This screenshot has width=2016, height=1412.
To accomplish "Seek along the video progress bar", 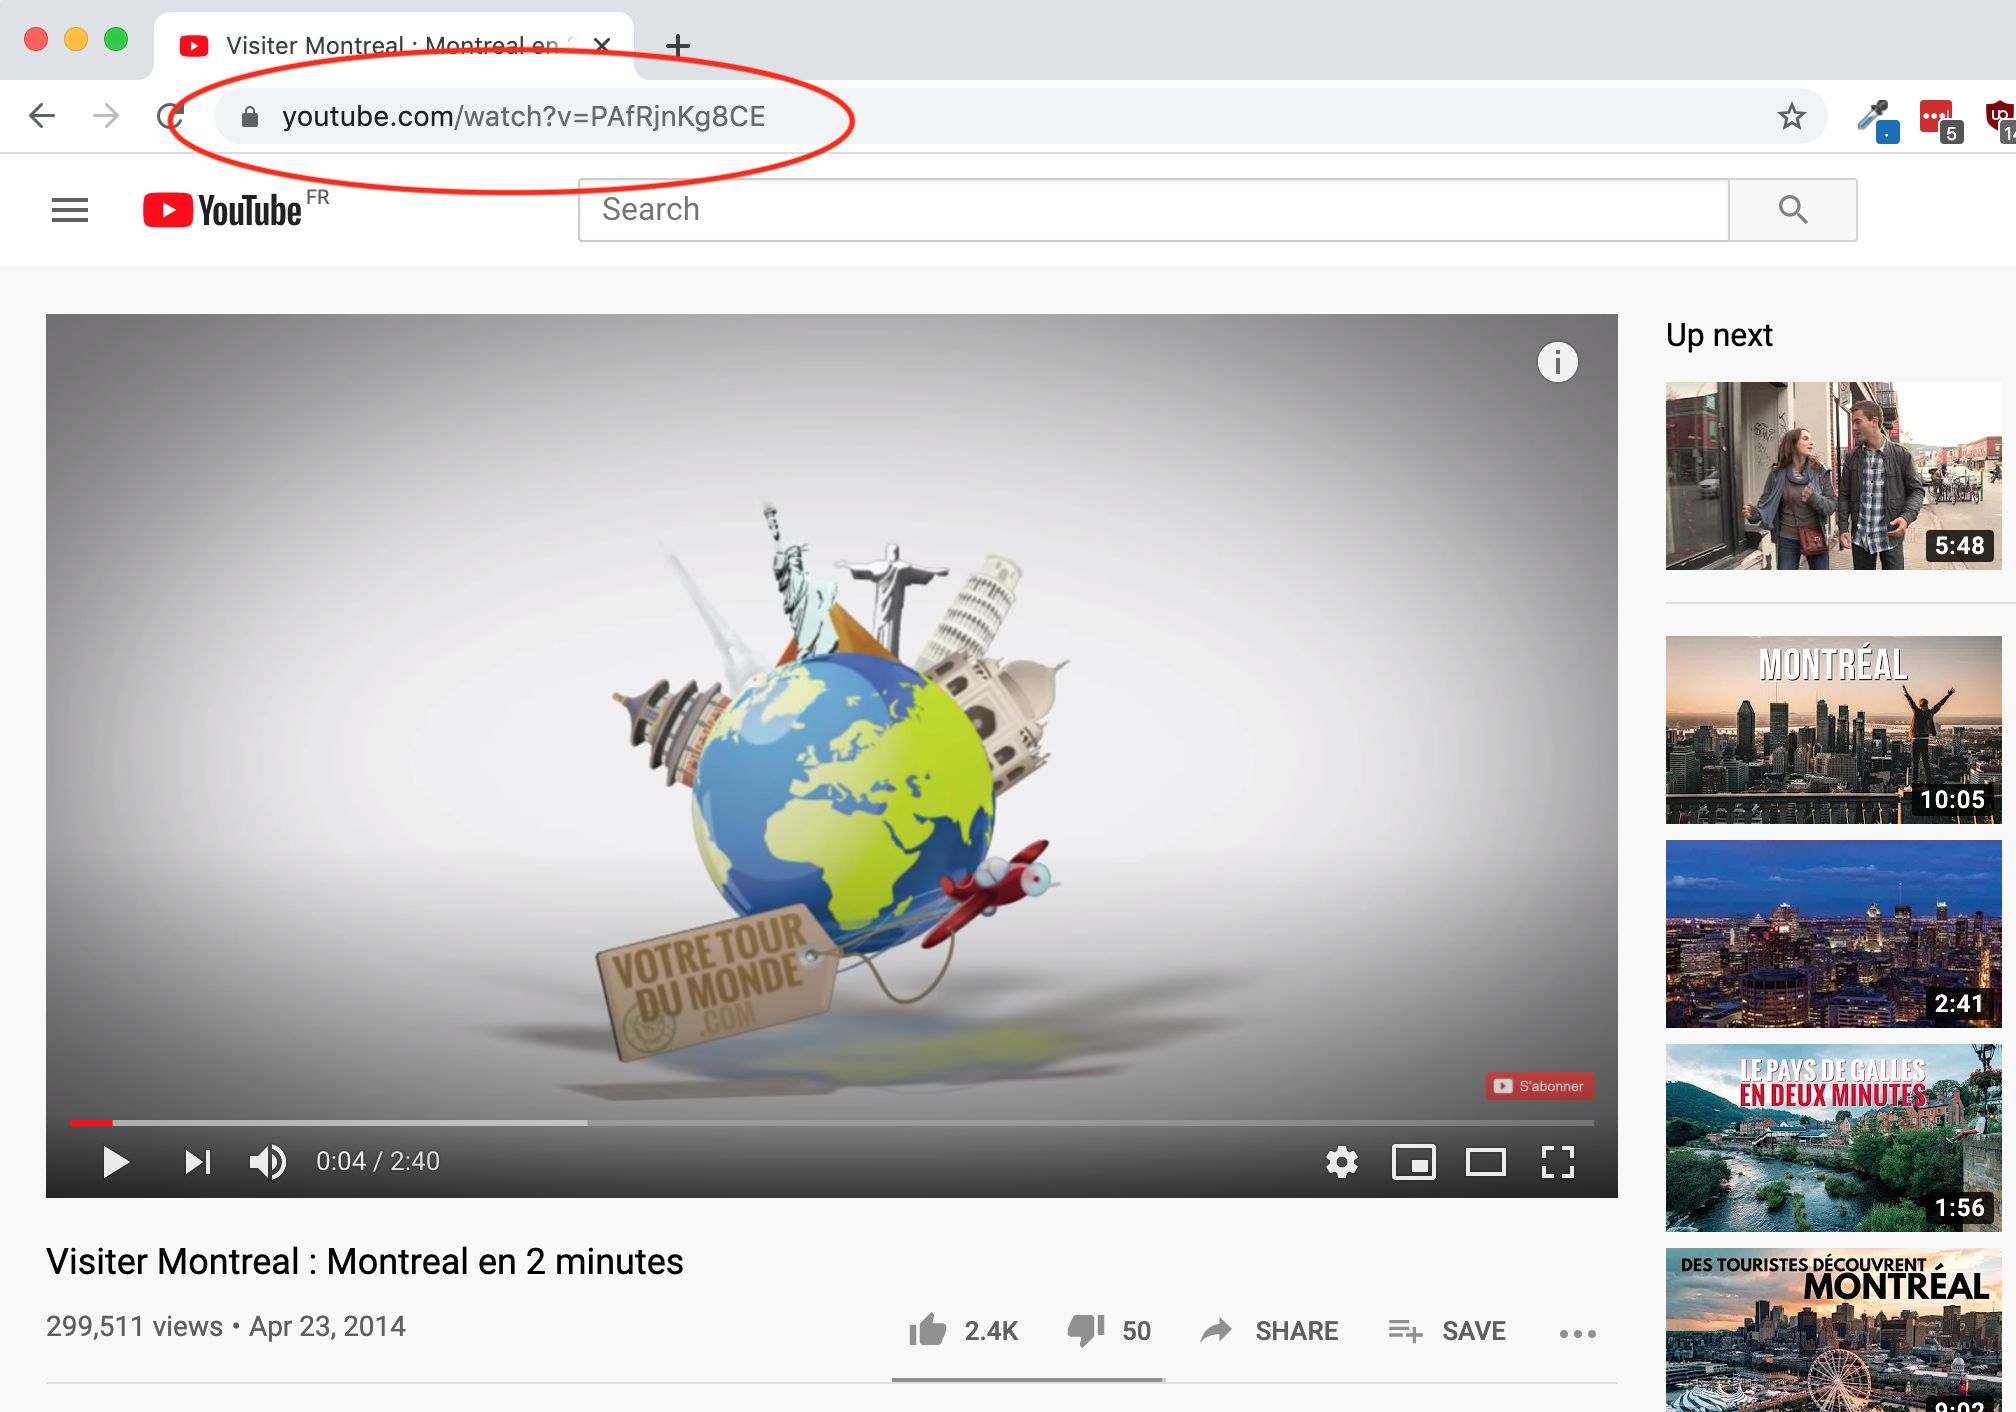I will [830, 1123].
